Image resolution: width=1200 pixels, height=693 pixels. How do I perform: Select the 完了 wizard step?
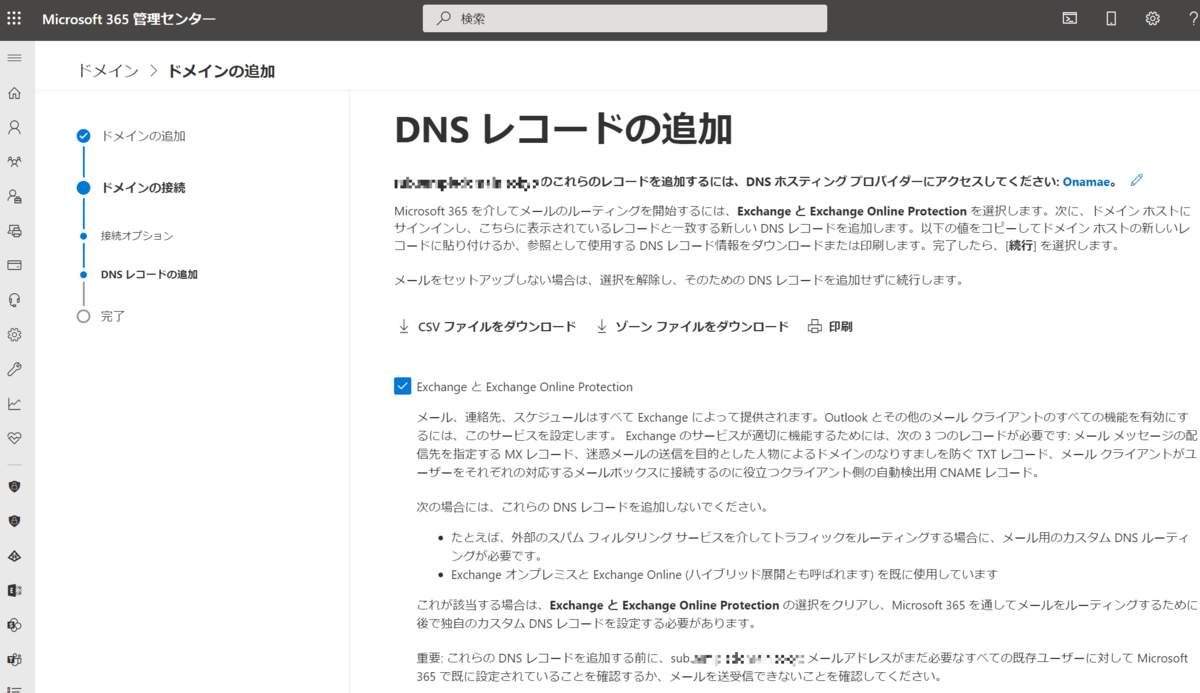click(x=113, y=316)
